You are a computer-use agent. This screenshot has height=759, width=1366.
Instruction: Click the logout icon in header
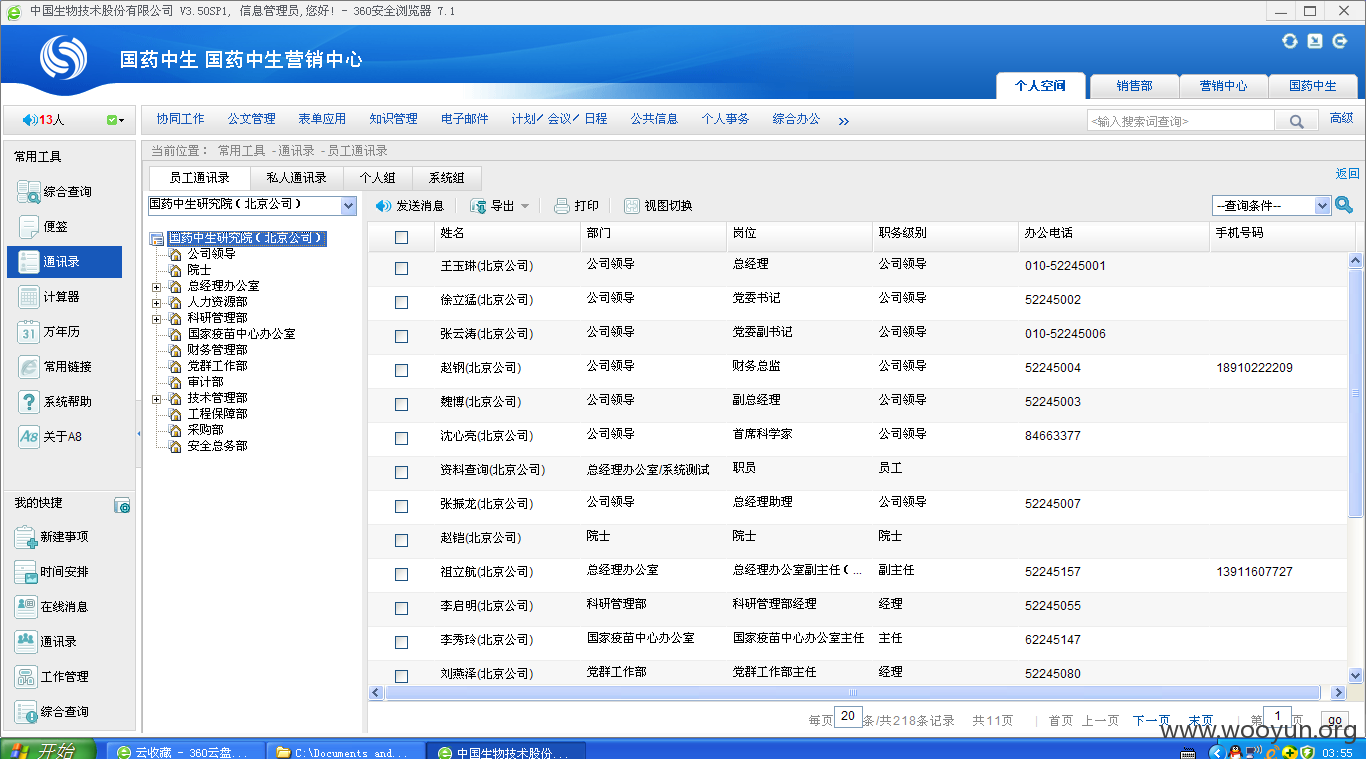(x=1340, y=41)
